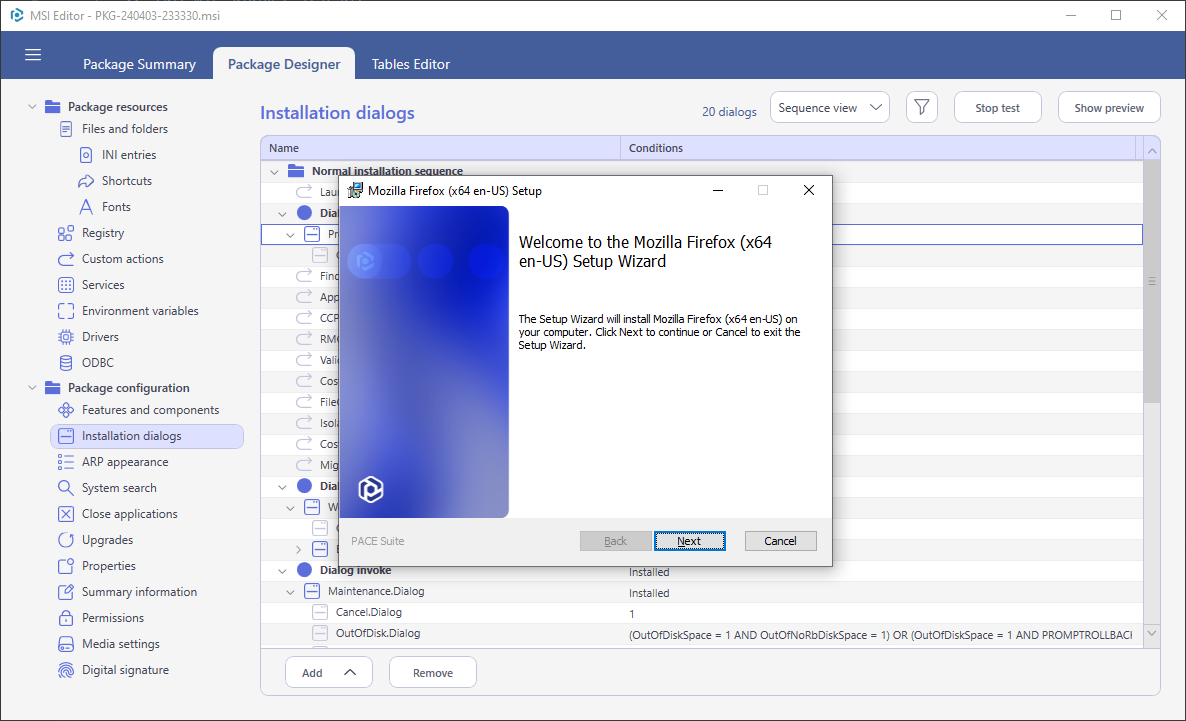Click the dialogs list vertical scrollbar
This screenshot has width=1186, height=721.
point(1151,281)
